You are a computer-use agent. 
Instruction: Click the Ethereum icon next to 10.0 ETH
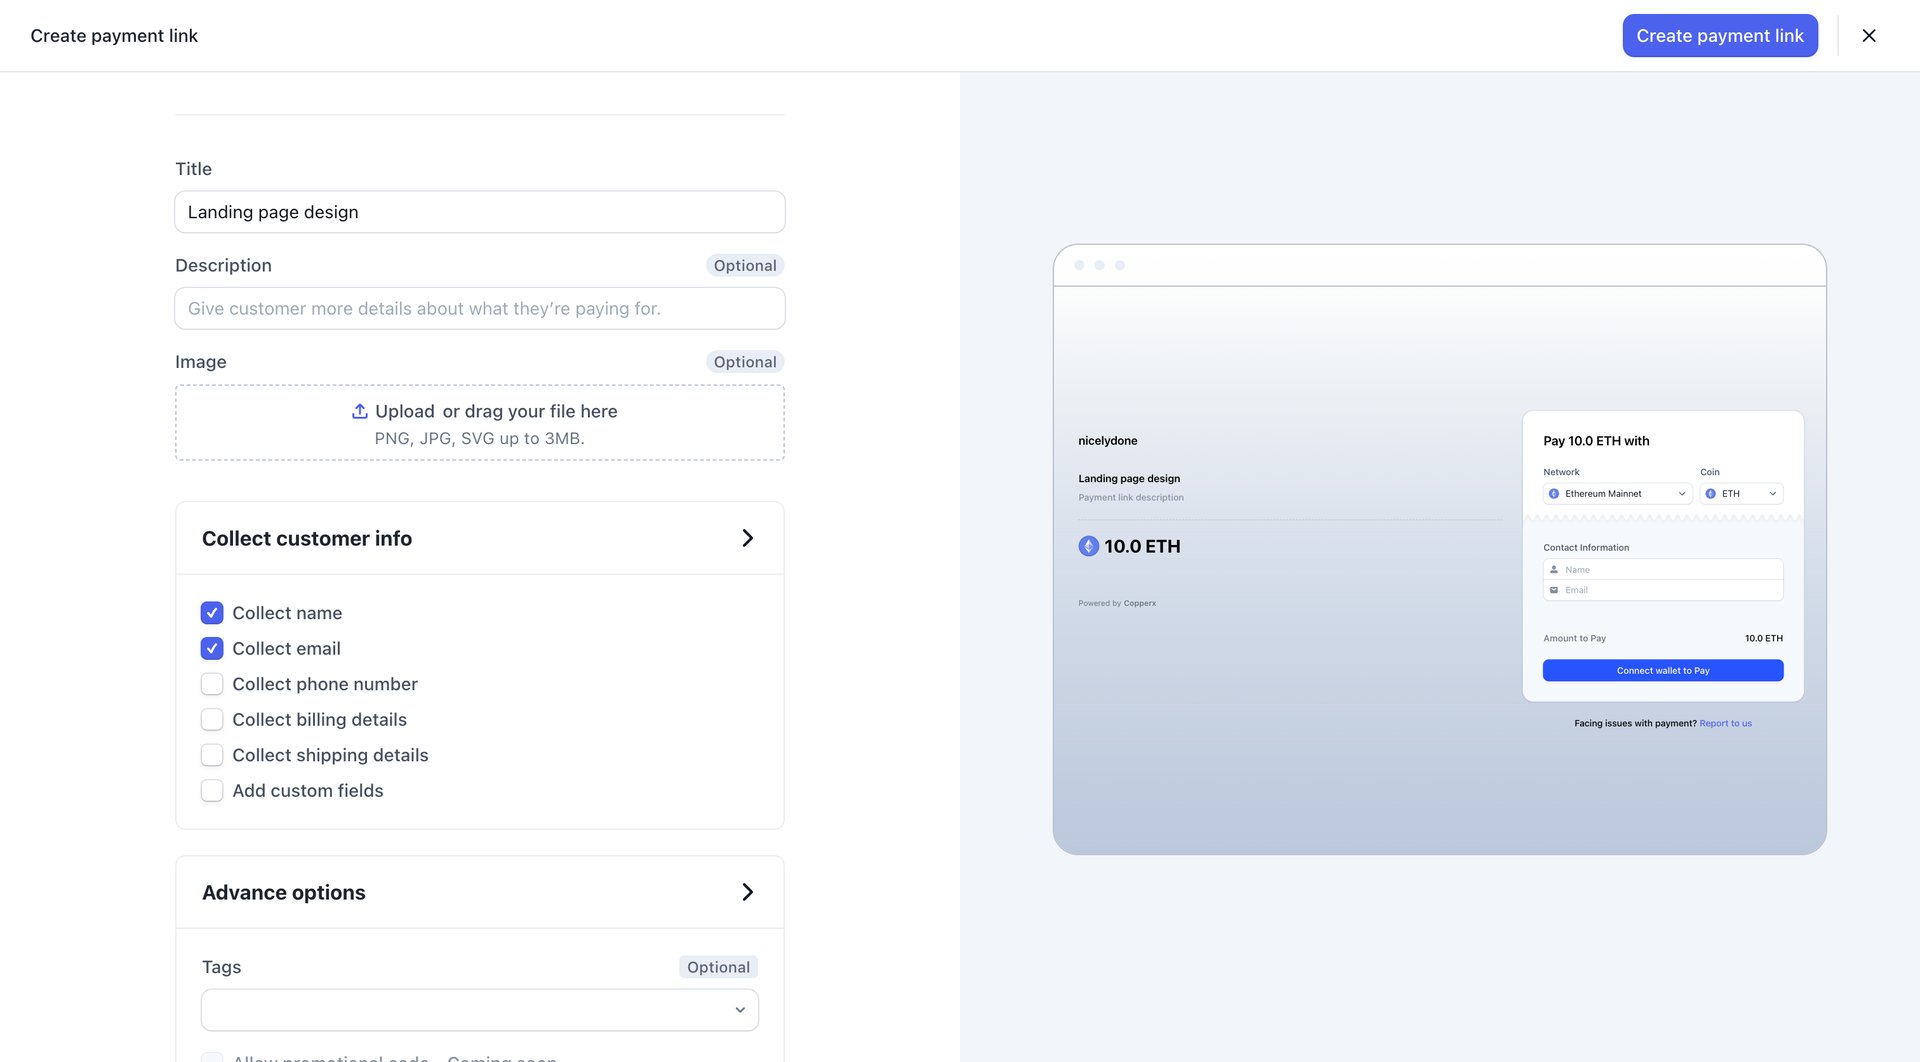(x=1090, y=546)
